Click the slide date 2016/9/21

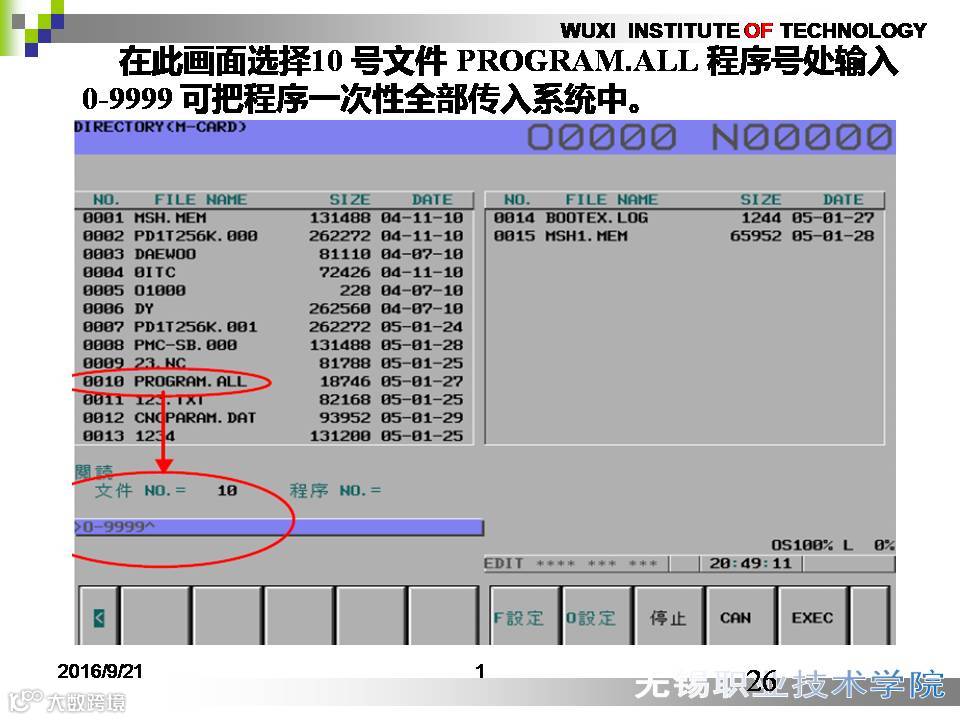coord(100,671)
